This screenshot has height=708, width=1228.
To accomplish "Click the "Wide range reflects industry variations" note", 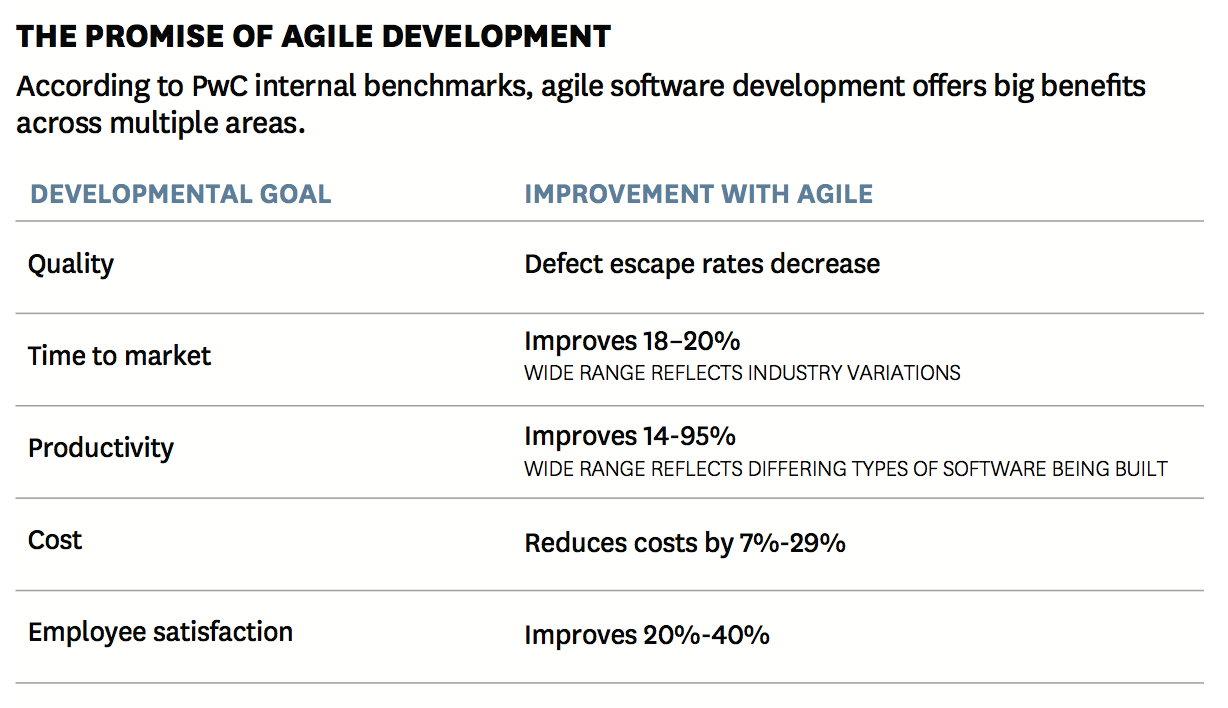I will 742,374.
